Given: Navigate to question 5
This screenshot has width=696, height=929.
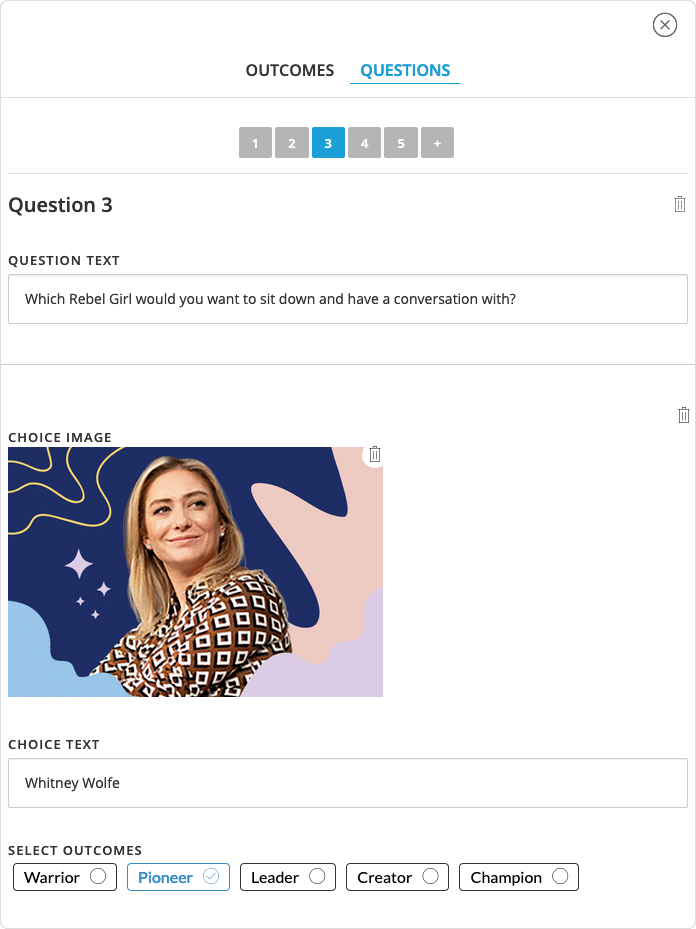Looking at the screenshot, I should (401, 143).
